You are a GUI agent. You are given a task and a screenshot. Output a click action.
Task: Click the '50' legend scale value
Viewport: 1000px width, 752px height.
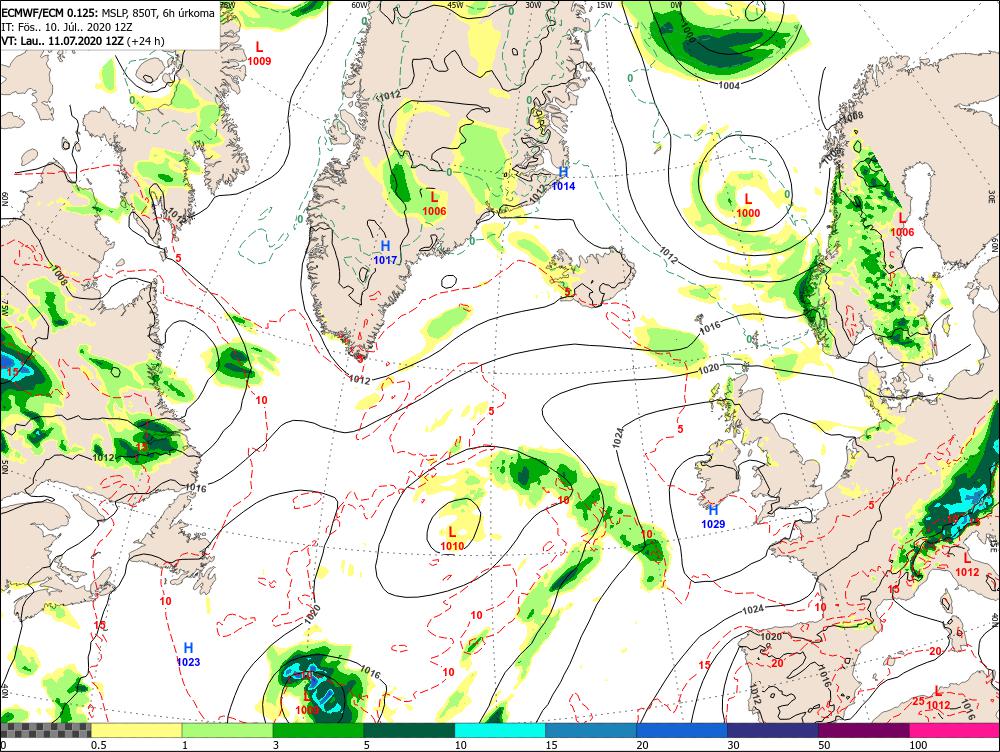(x=824, y=745)
